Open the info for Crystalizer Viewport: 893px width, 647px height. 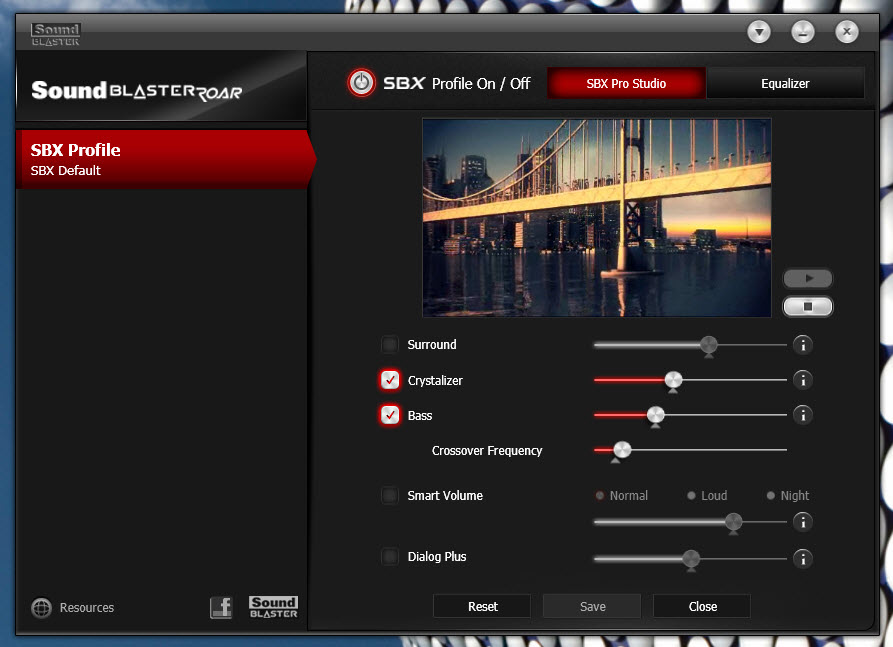pos(802,380)
